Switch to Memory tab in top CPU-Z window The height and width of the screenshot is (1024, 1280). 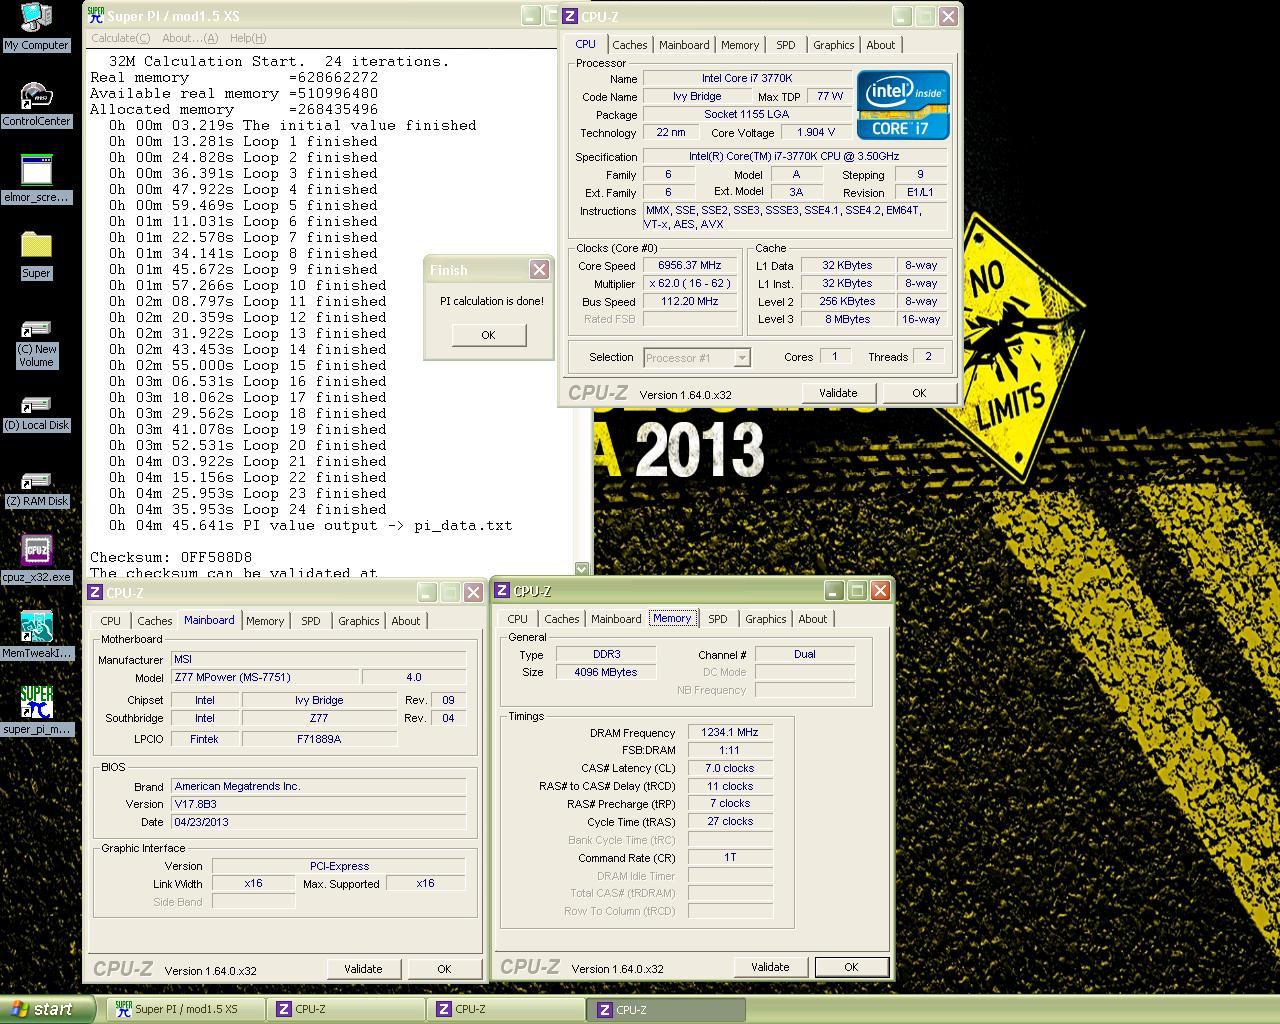[x=740, y=45]
